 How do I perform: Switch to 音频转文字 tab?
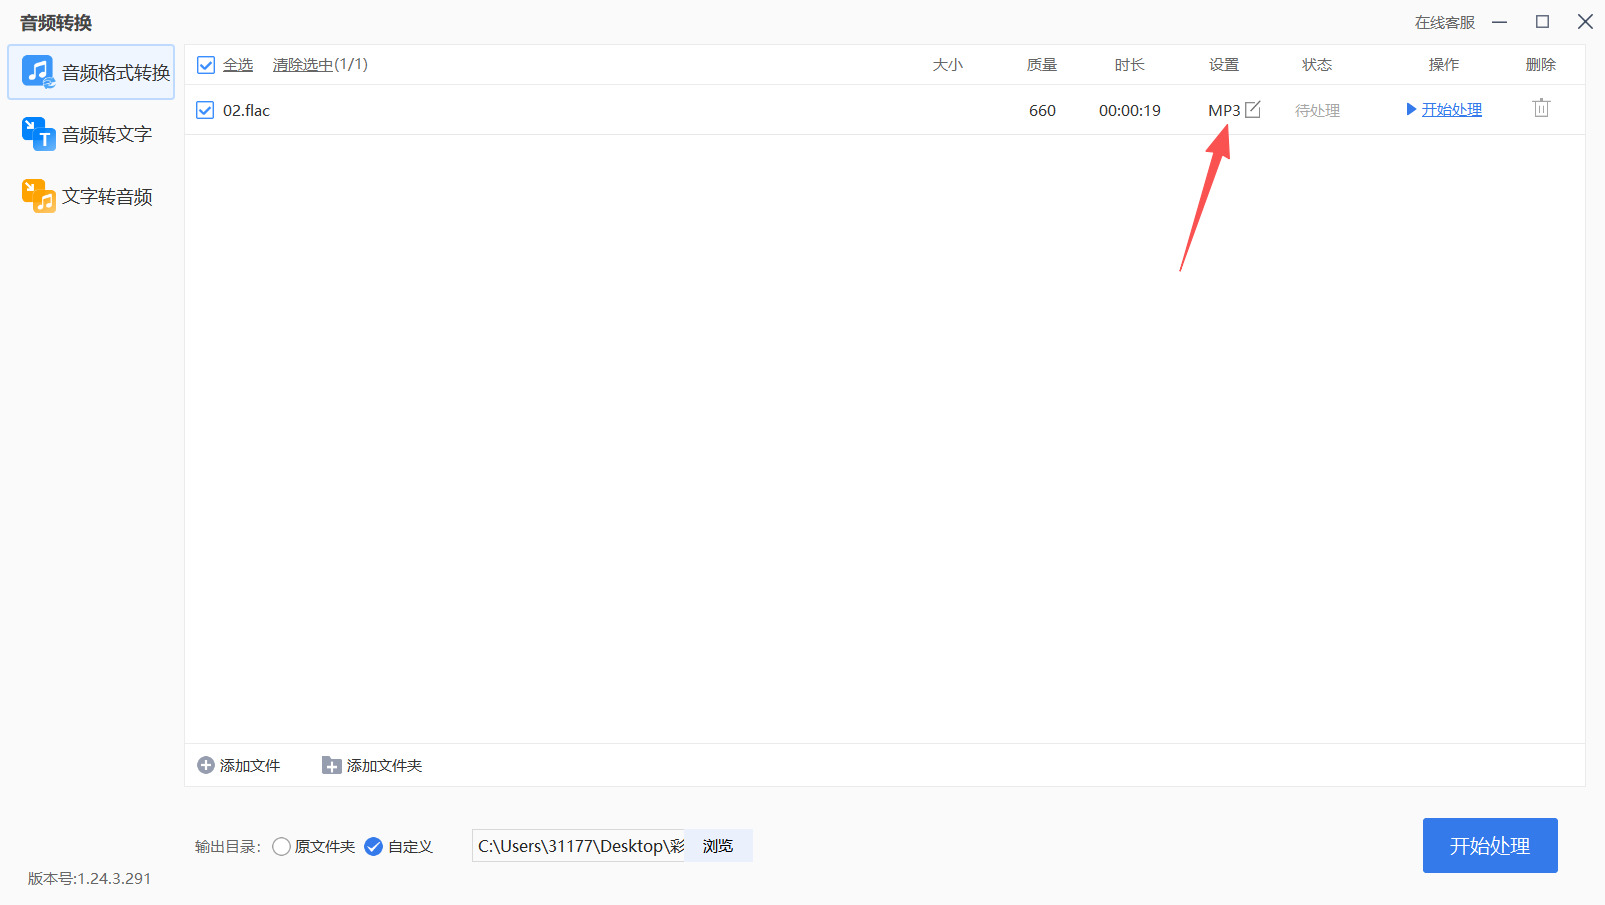click(x=91, y=134)
